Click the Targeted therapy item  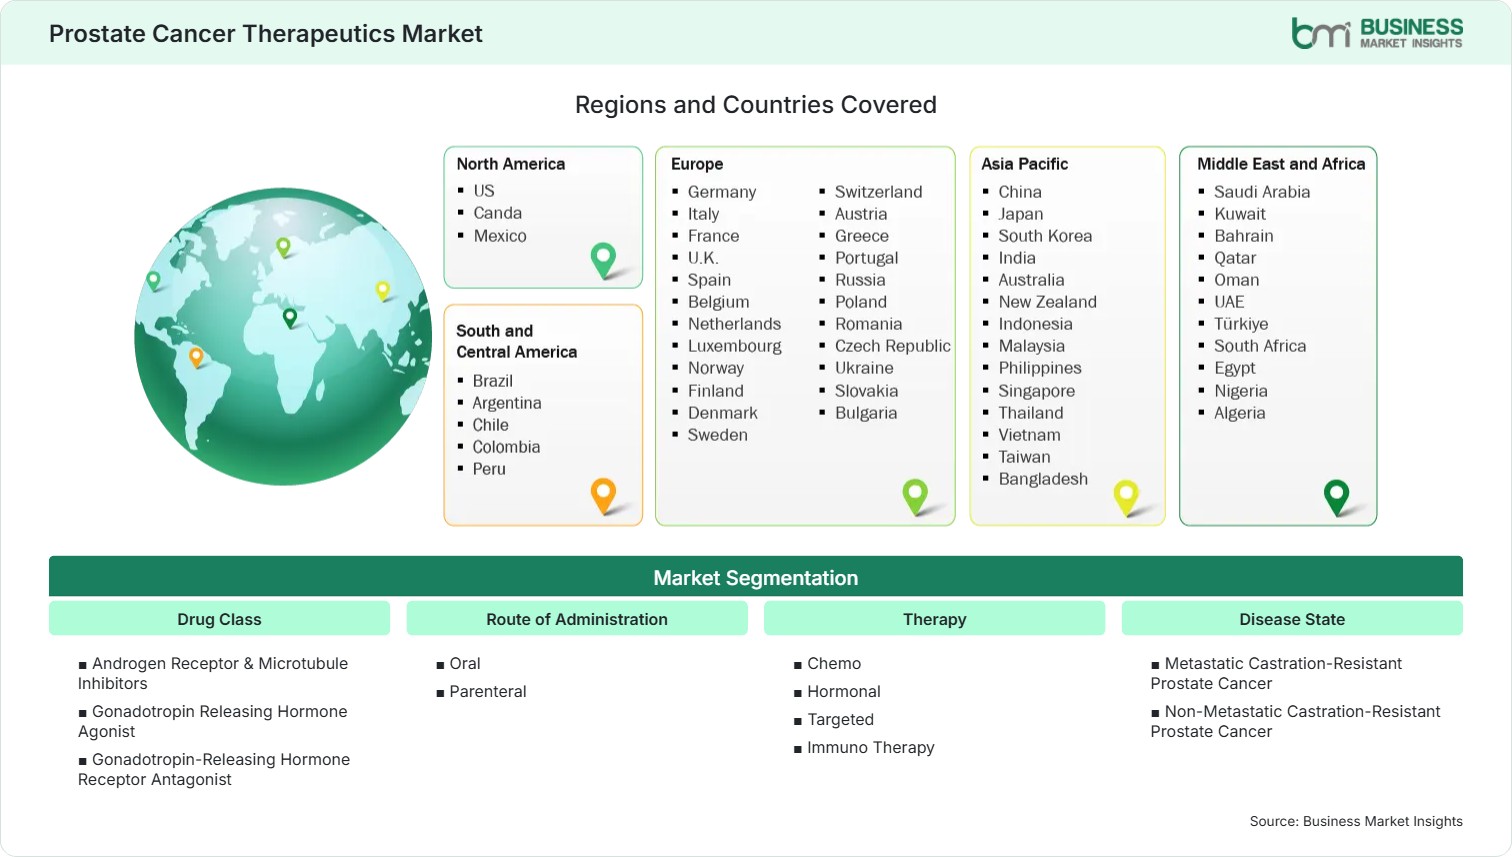834,720
